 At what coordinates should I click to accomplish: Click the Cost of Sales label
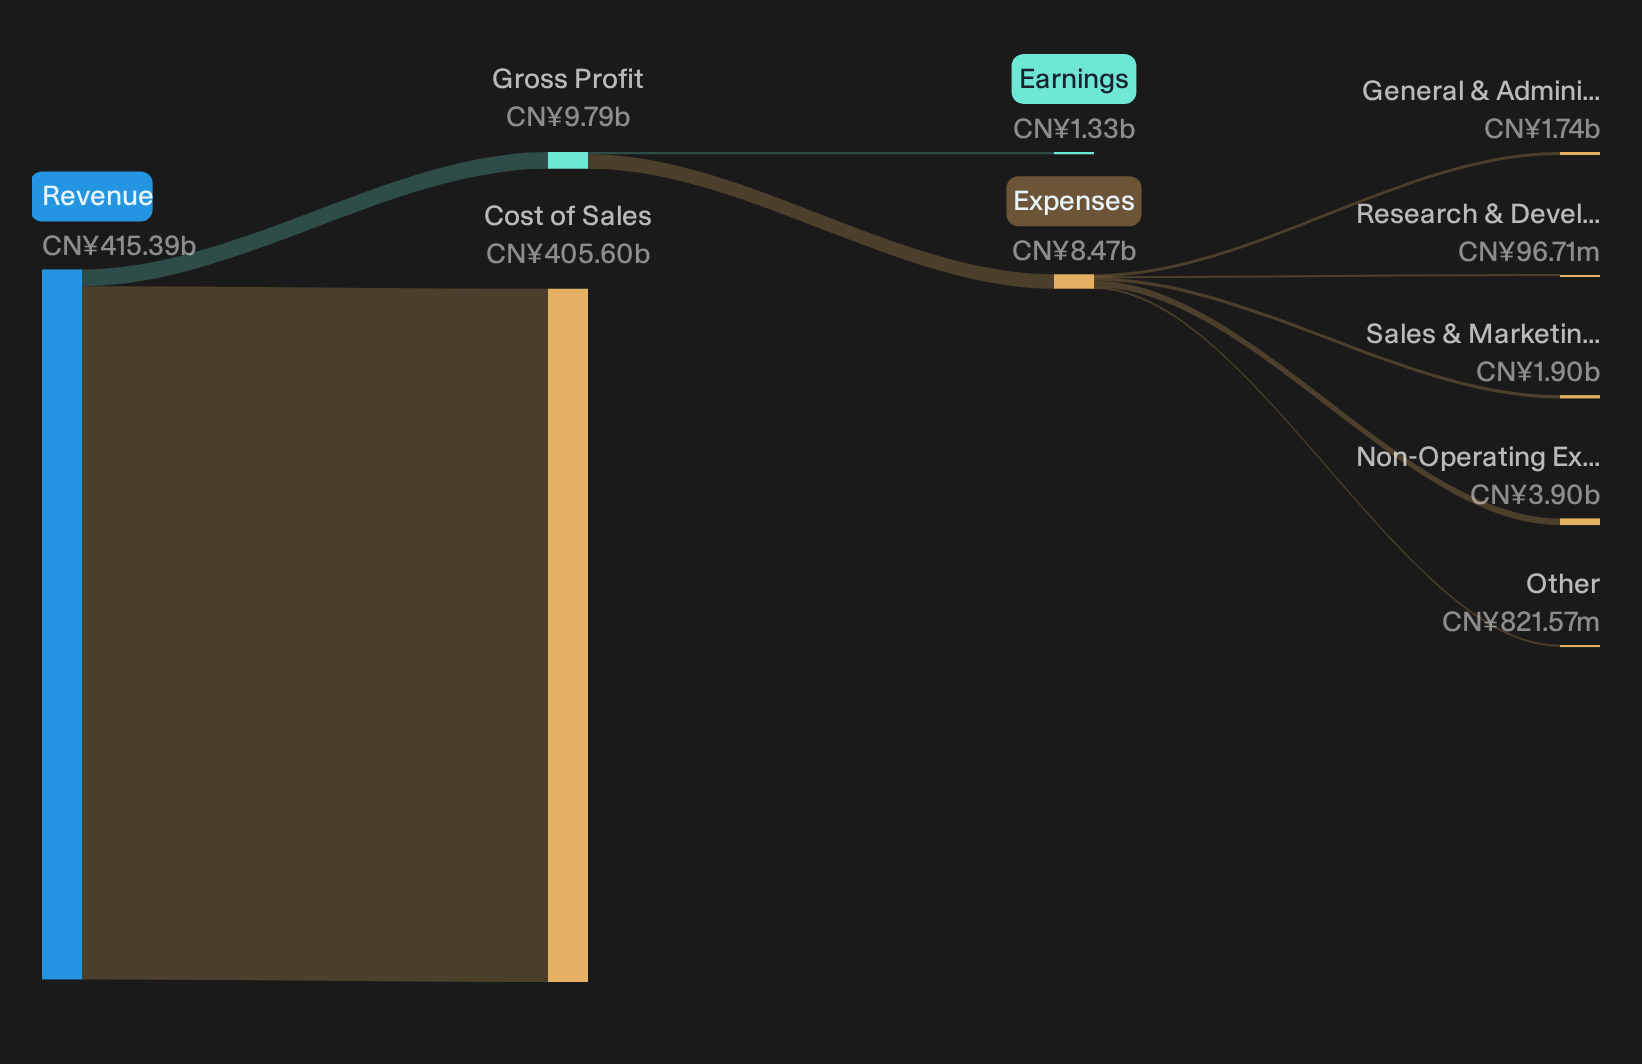[568, 216]
